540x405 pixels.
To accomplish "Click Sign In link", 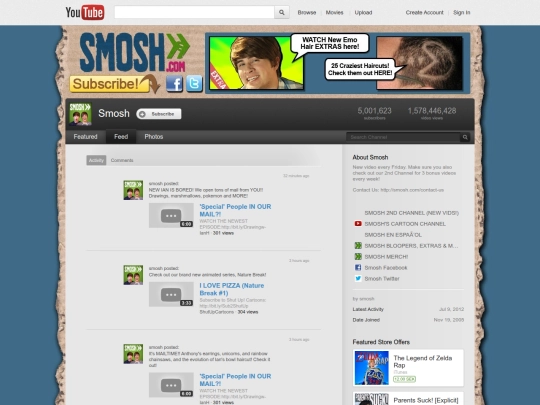I will (461, 12).
